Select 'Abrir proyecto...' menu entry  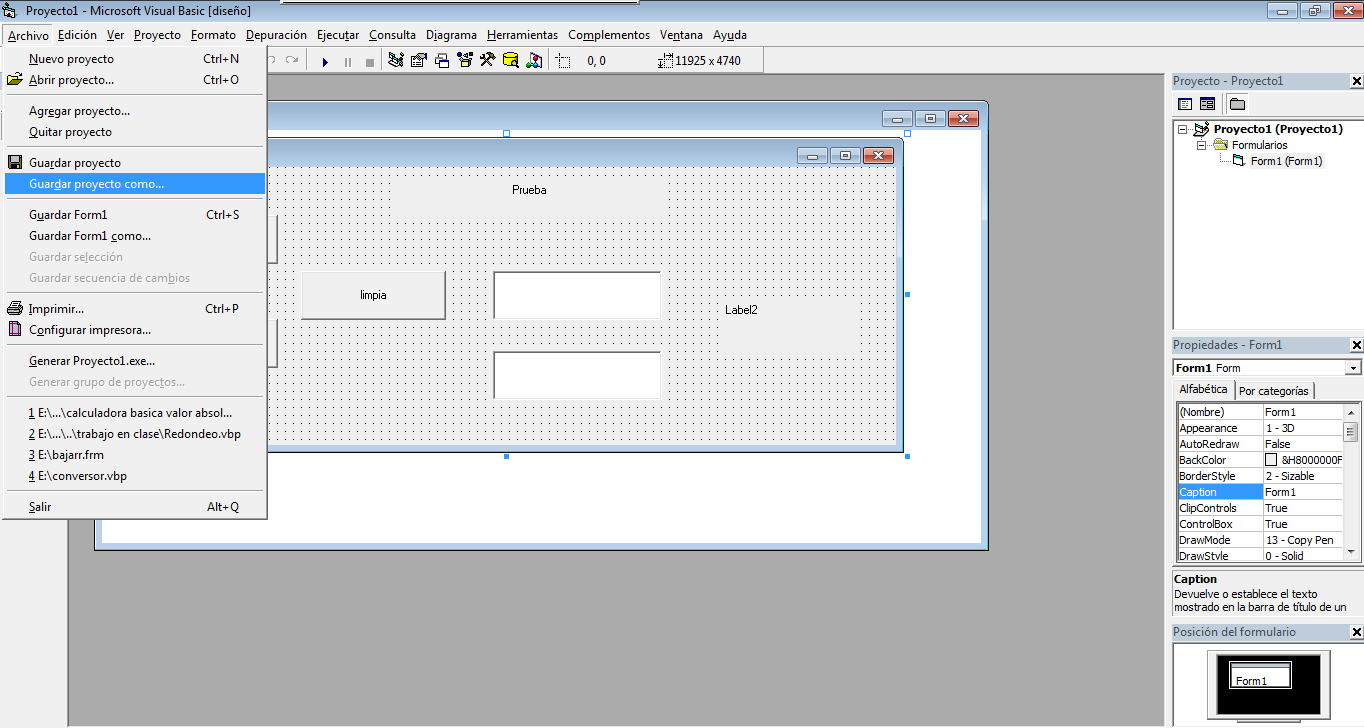(135, 80)
